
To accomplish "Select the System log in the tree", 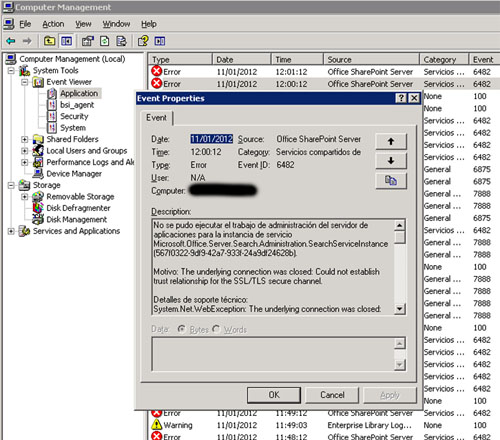I will [73, 128].
